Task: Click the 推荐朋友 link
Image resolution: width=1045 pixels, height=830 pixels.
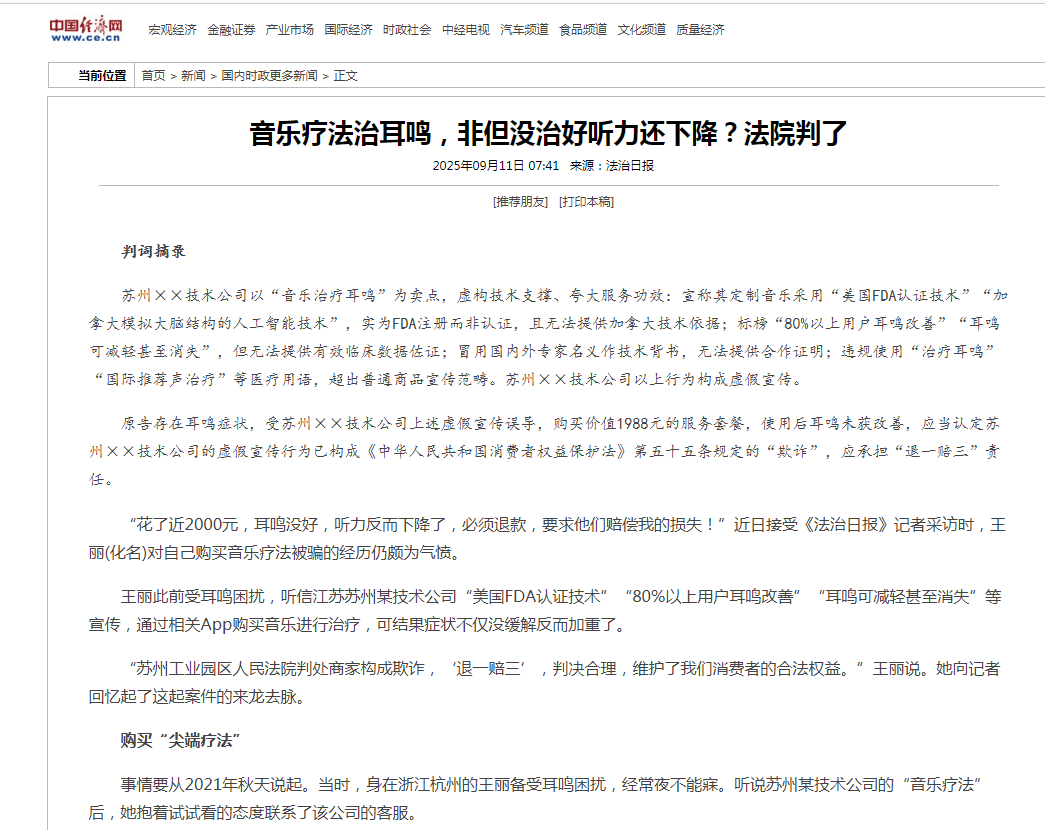Action: point(521,202)
